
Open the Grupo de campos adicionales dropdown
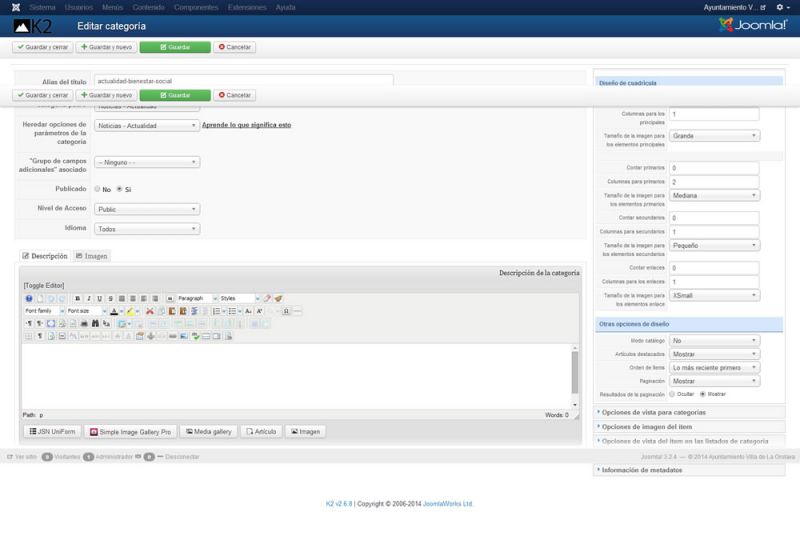coord(147,162)
